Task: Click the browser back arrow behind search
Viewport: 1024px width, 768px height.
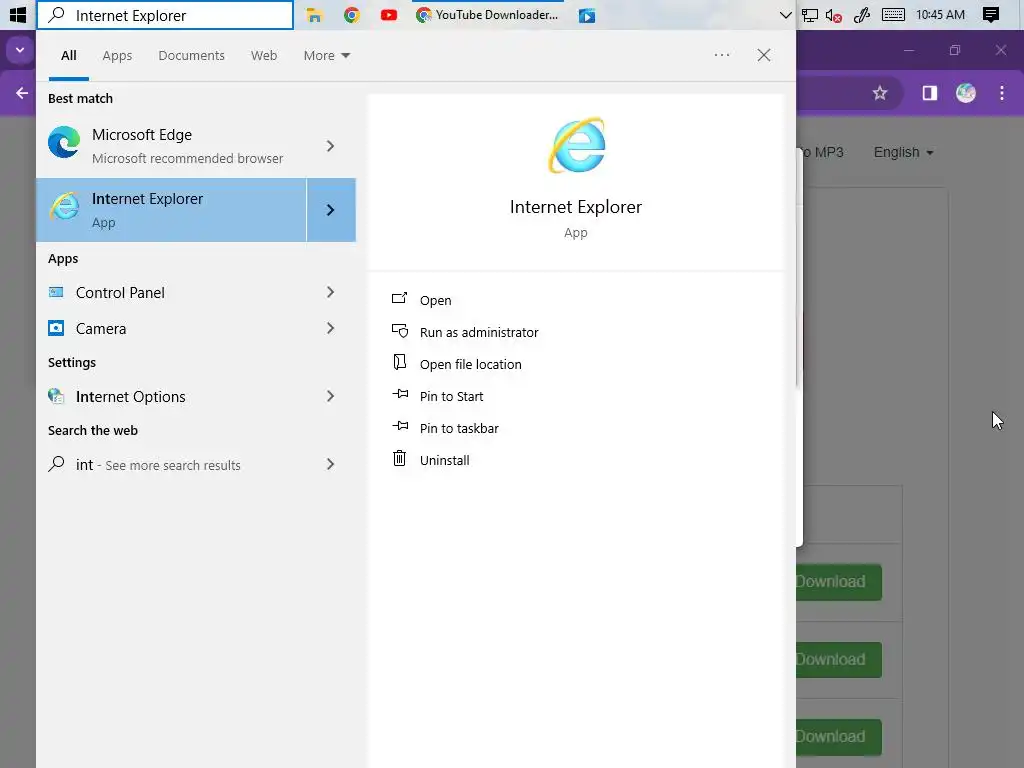Action: click(x=22, y=93)
